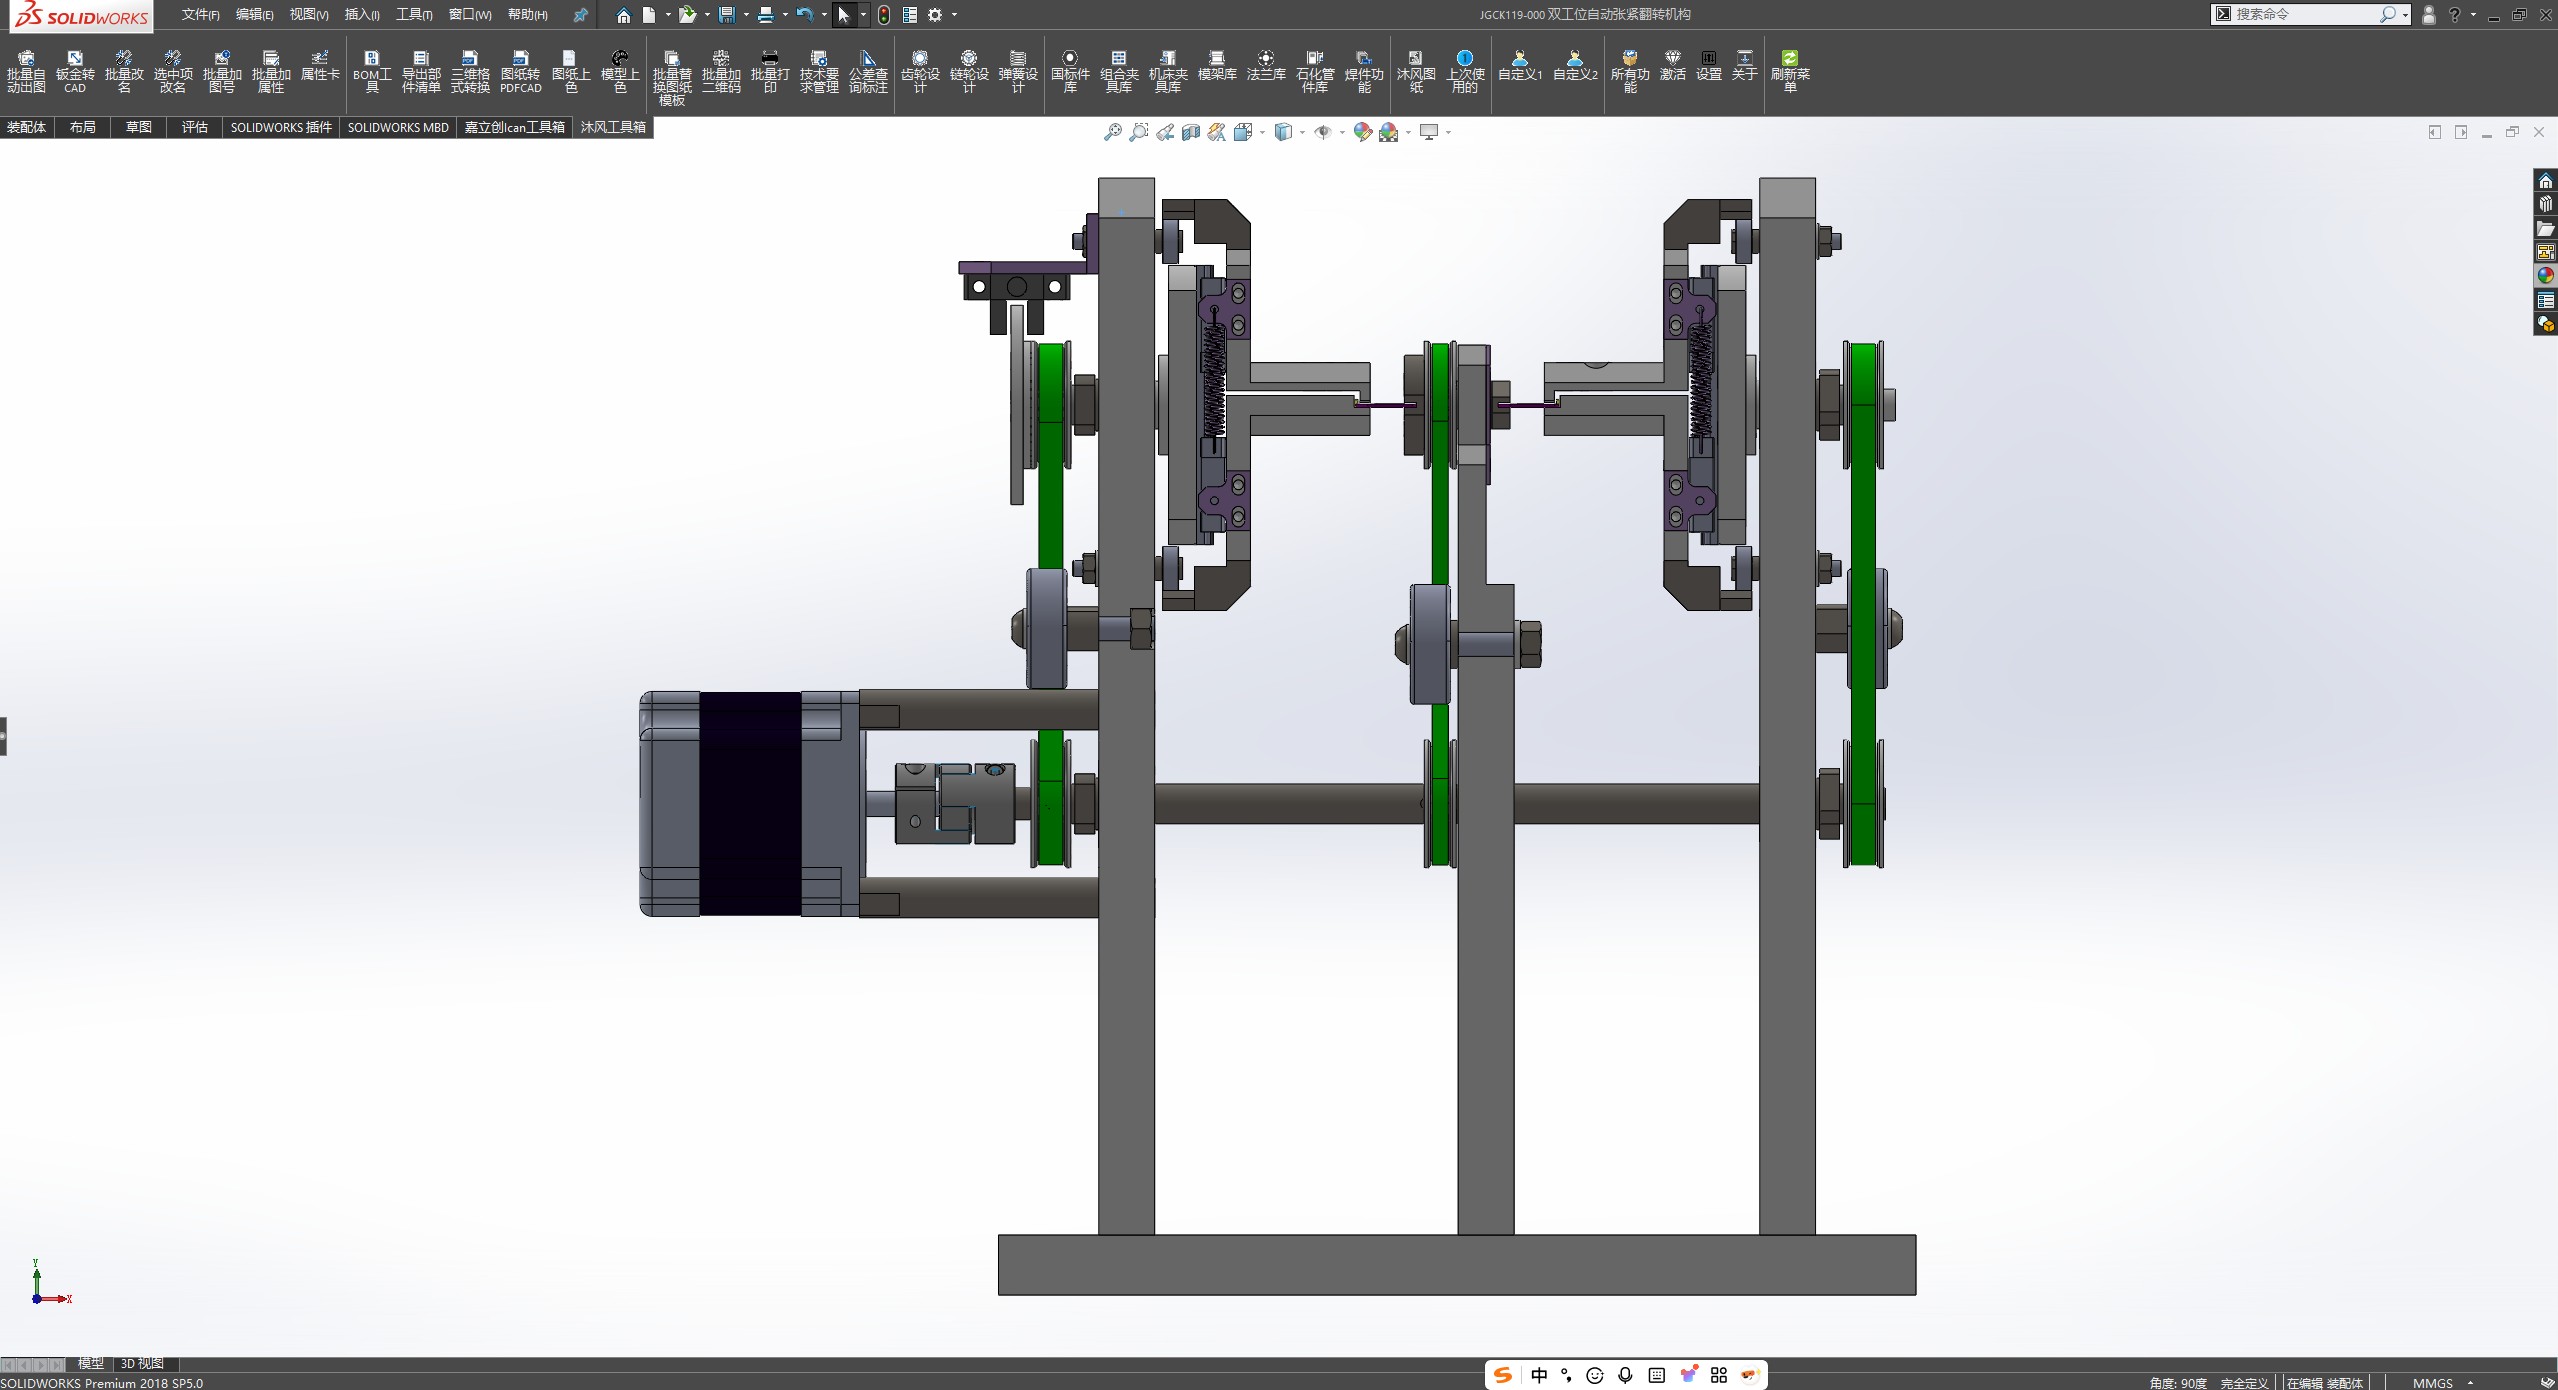Toggle the Select cursor tool
This screenshot has width=2558, height=1390.
843,15
